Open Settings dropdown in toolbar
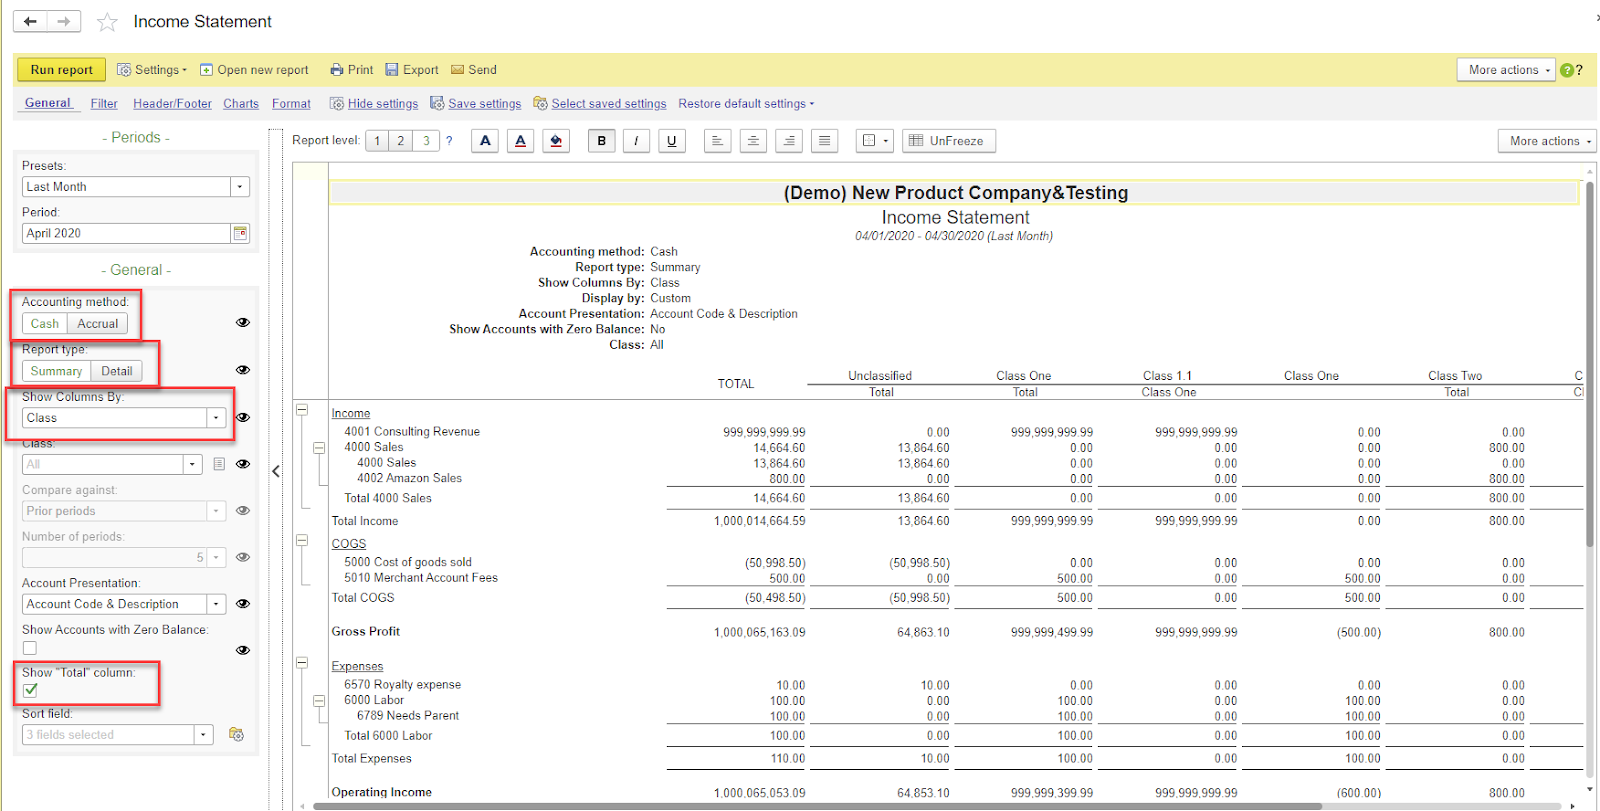This screenshot has height=811, width=1600. (152, 70)
